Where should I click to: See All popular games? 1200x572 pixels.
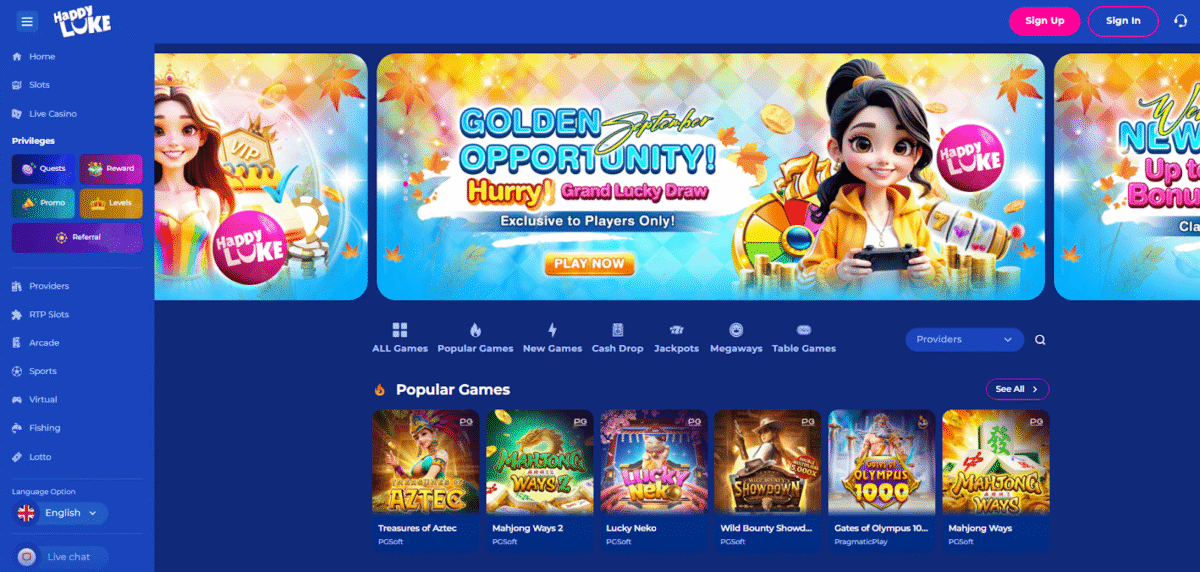[1017, 389]
